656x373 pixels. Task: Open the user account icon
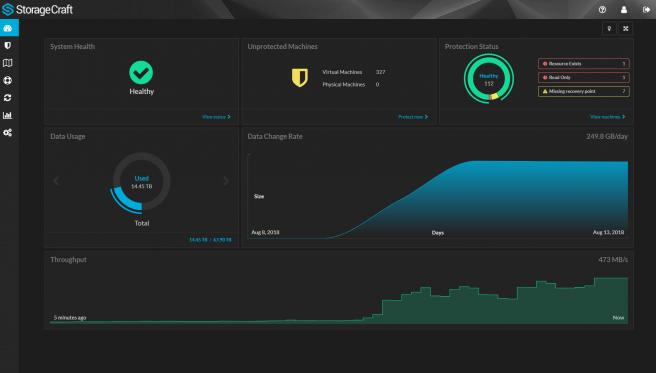coord(624,10)
